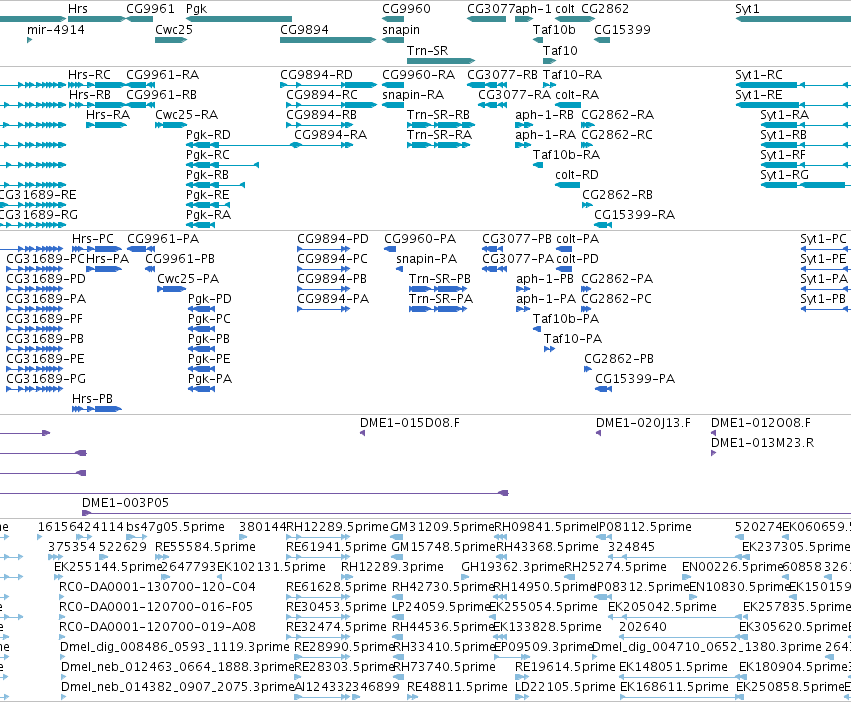
Task: Click clone end DME1-012O08.F
Action: point(760,423)
